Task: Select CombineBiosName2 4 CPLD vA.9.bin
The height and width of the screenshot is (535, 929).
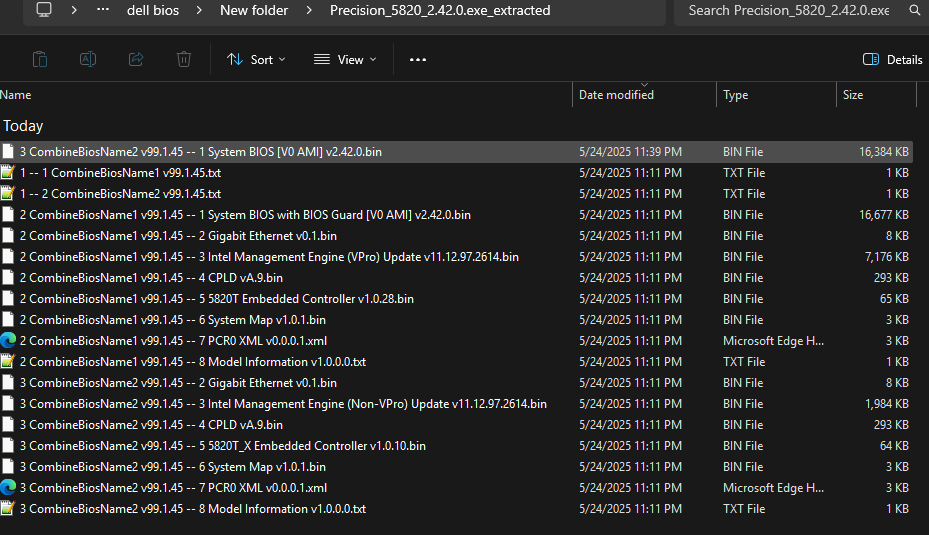Action: click(x=456, y=425)
